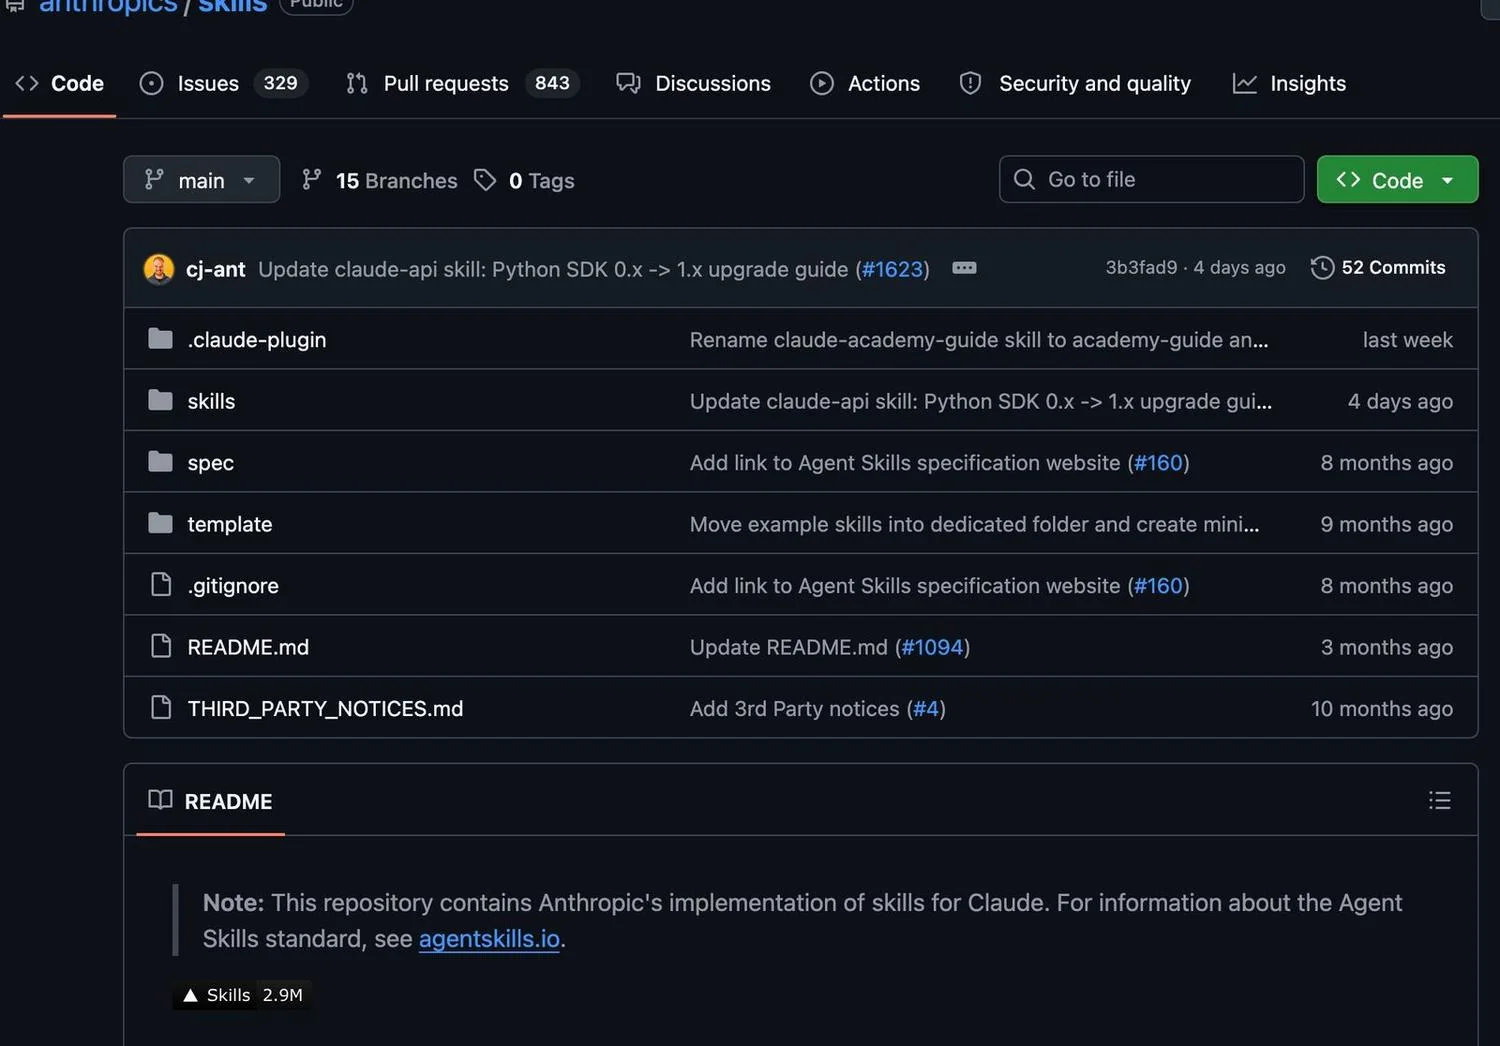Open Security and quality tab

(x=1075, y=83)
